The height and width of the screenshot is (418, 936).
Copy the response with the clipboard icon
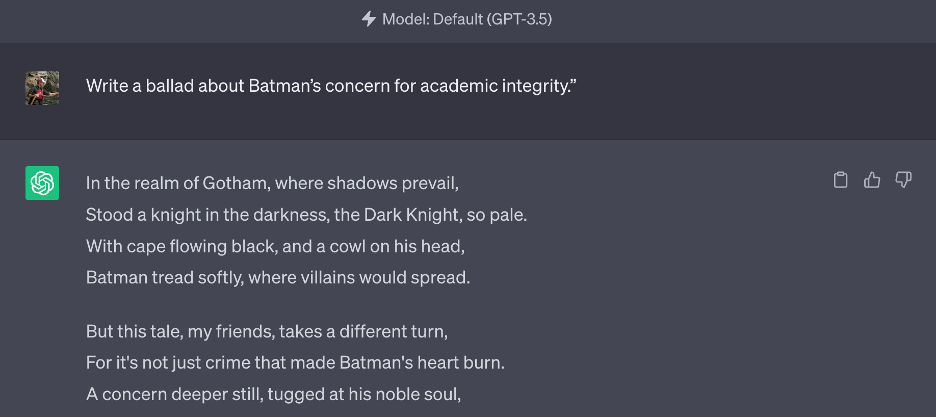tap(841, 180)
